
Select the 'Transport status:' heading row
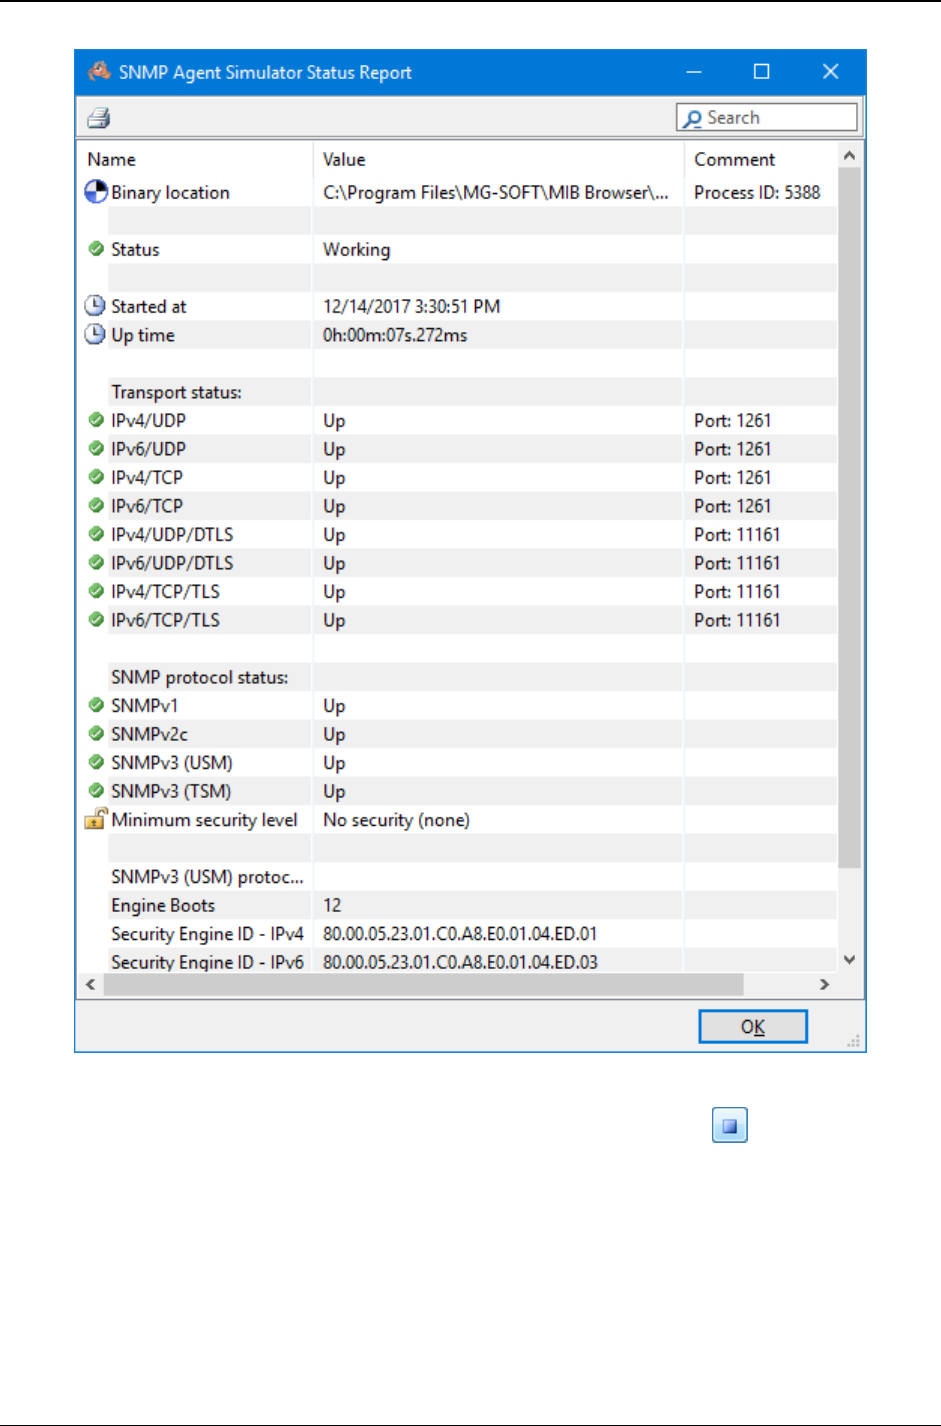point(176,392)
